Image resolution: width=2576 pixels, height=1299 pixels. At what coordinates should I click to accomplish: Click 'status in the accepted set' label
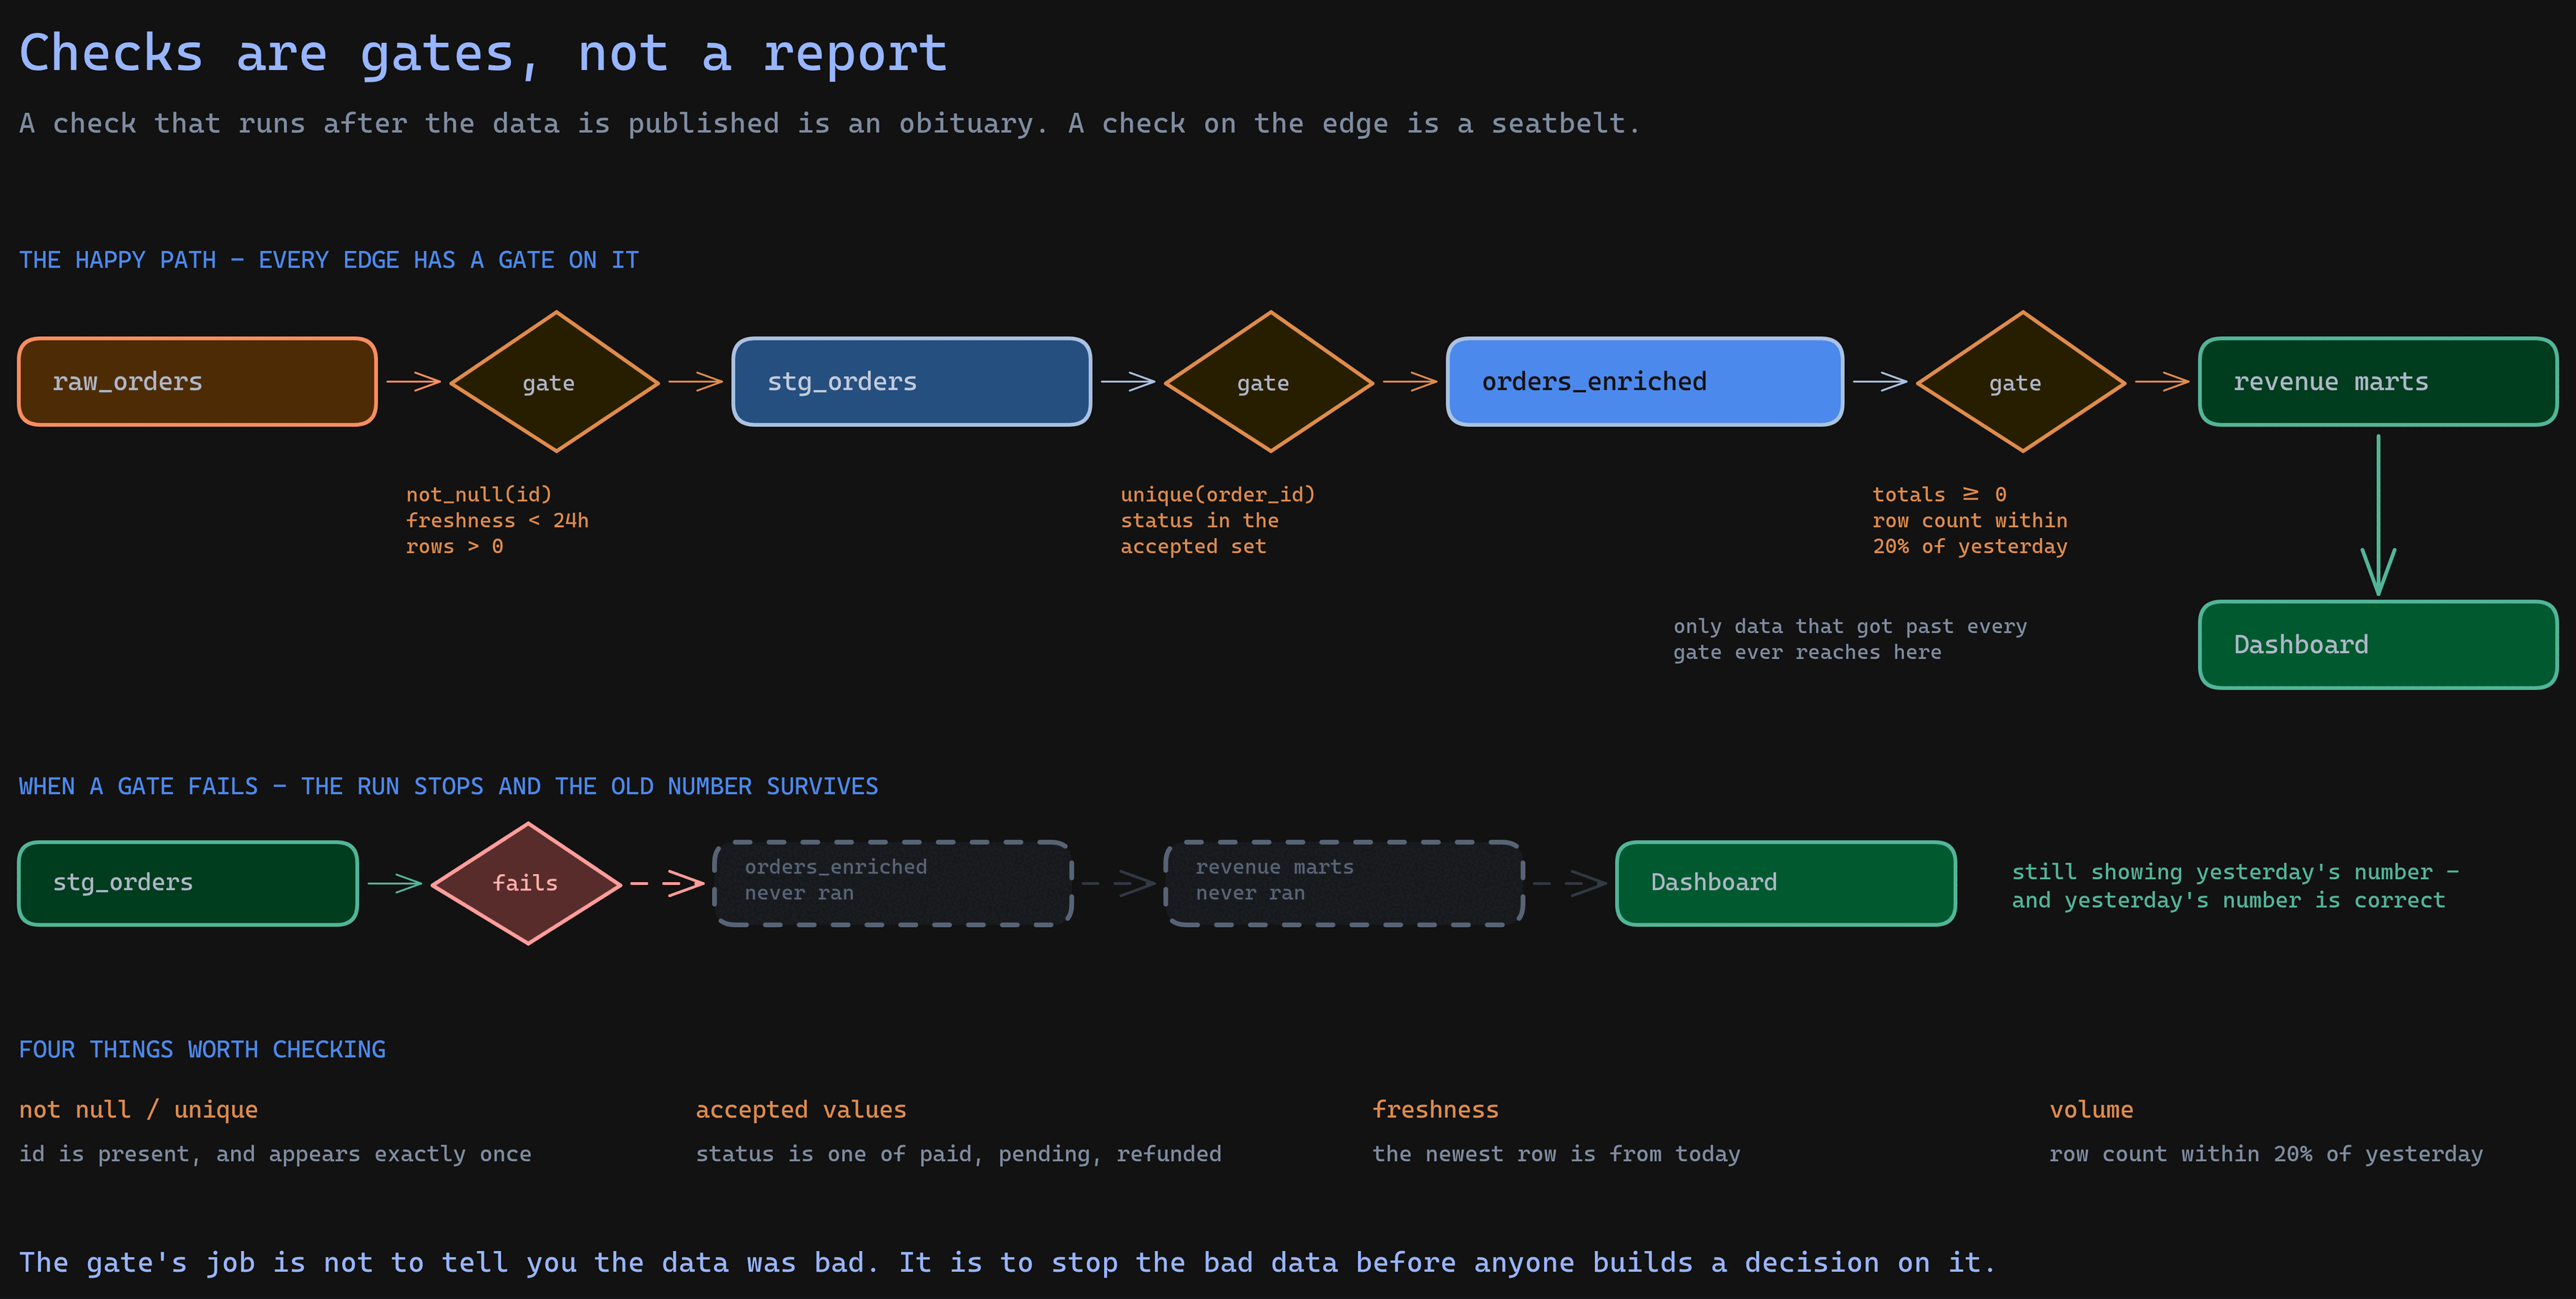click(1199, 533)
